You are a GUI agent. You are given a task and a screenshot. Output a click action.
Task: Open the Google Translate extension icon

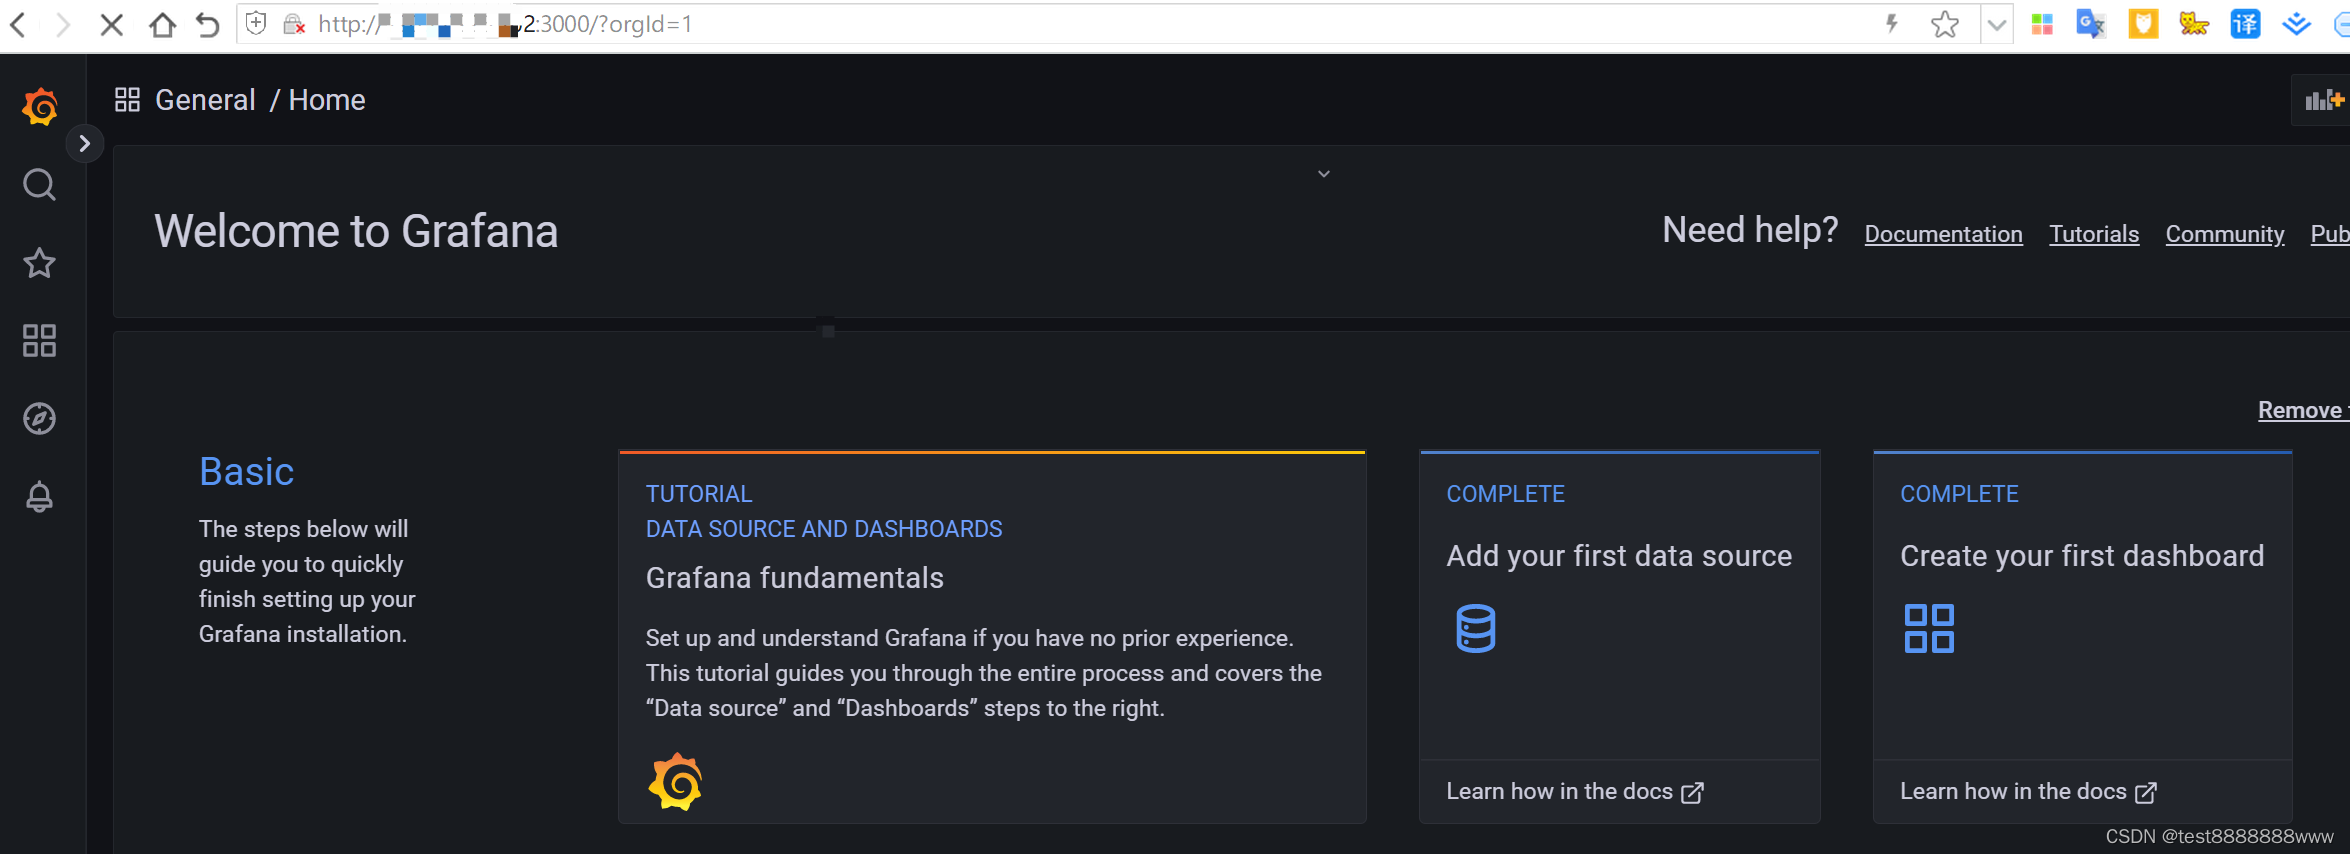pyautogui.click(x=2091, y=24)
